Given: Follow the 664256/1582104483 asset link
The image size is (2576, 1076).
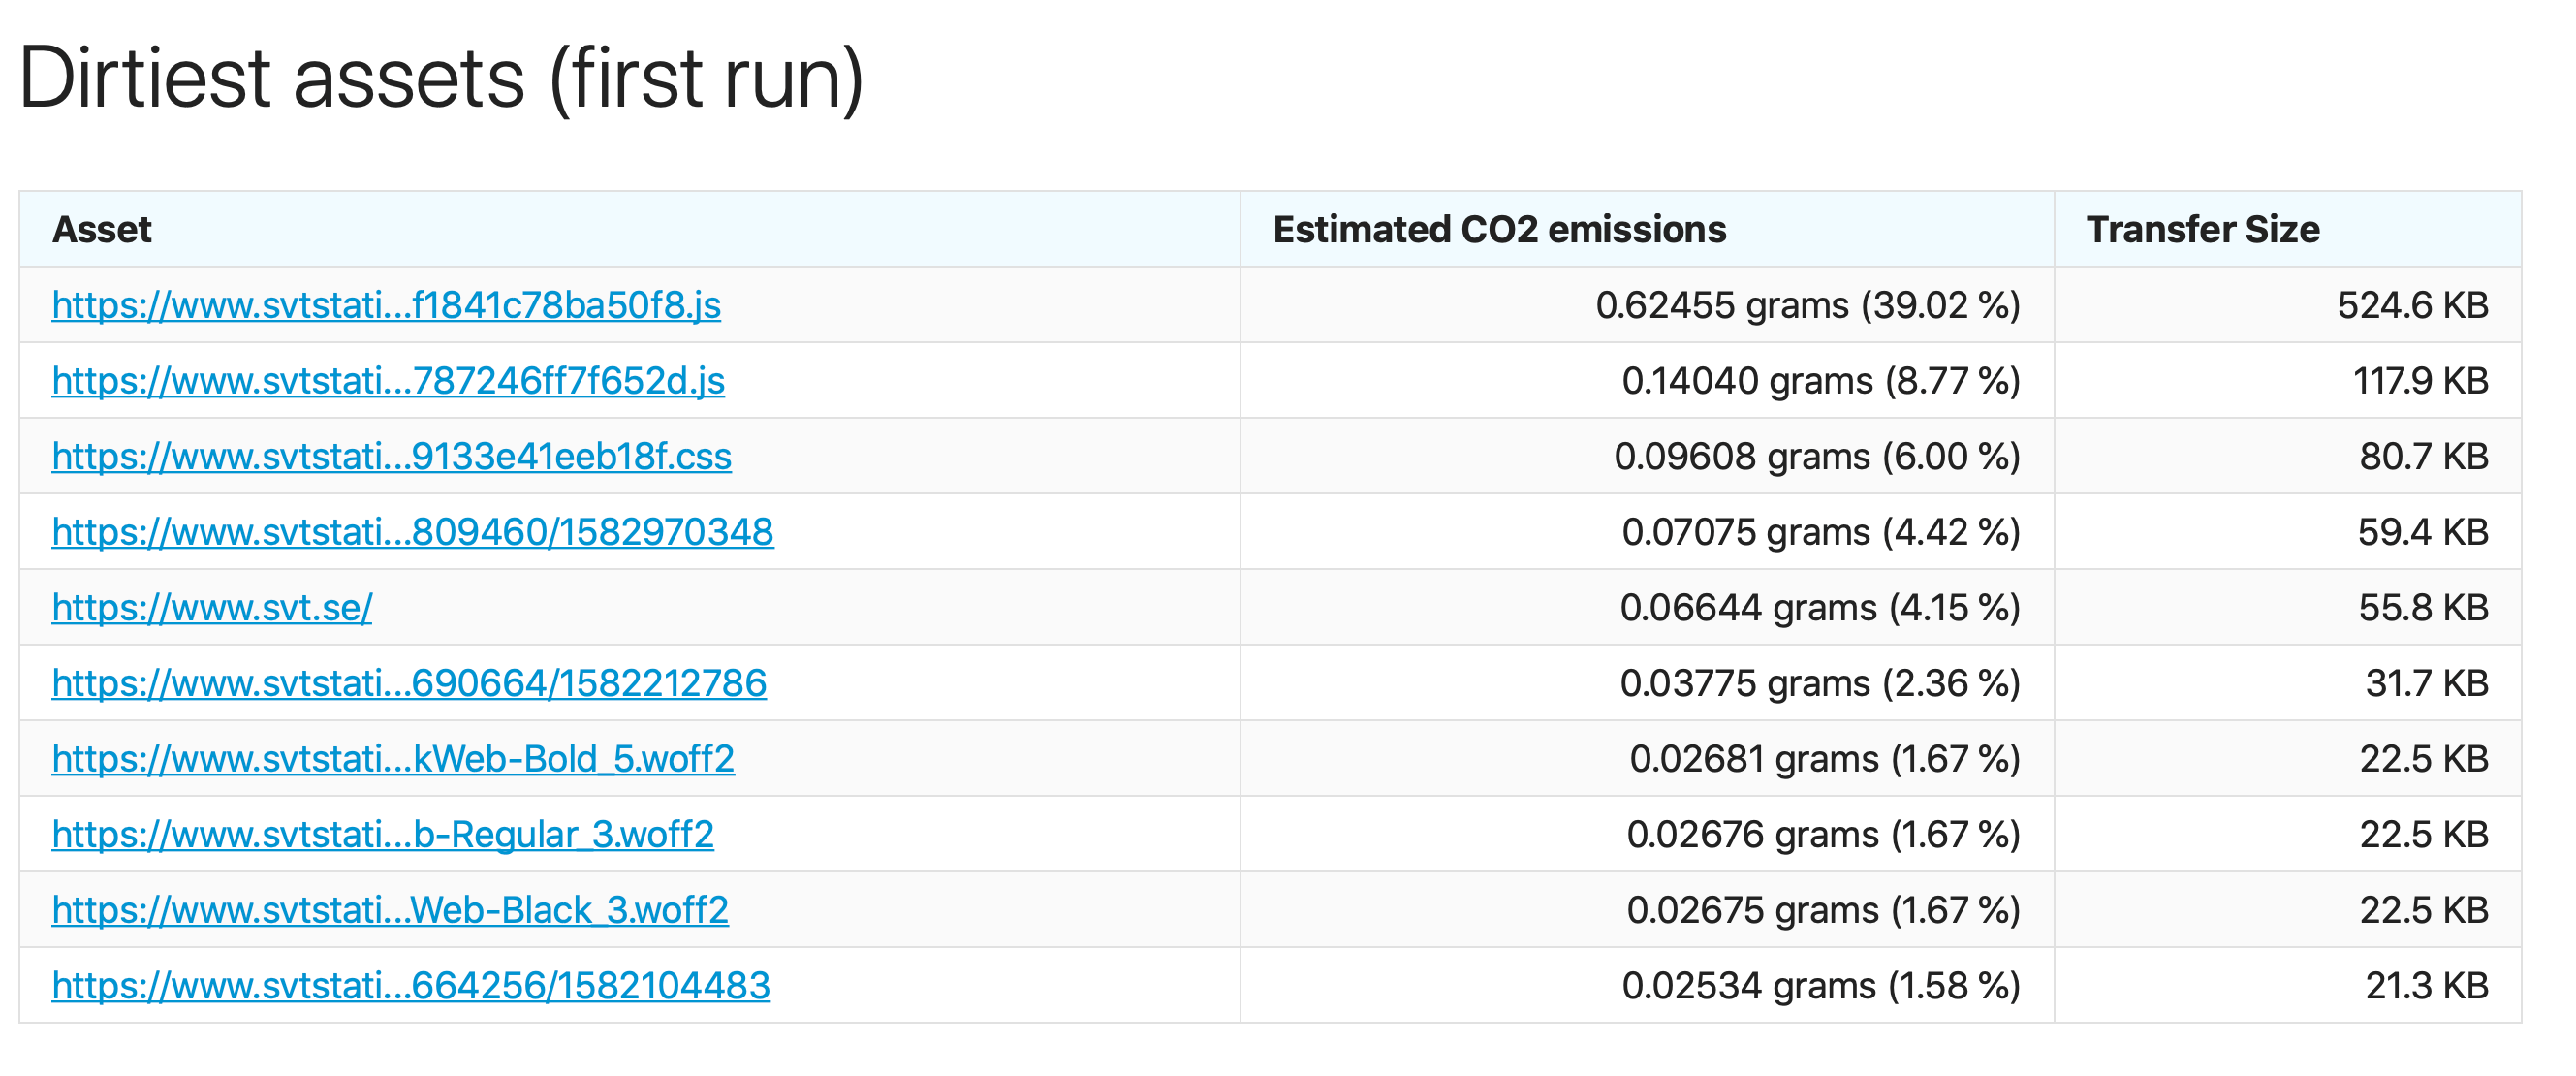Looking at the screenshot, I should 411,986.
